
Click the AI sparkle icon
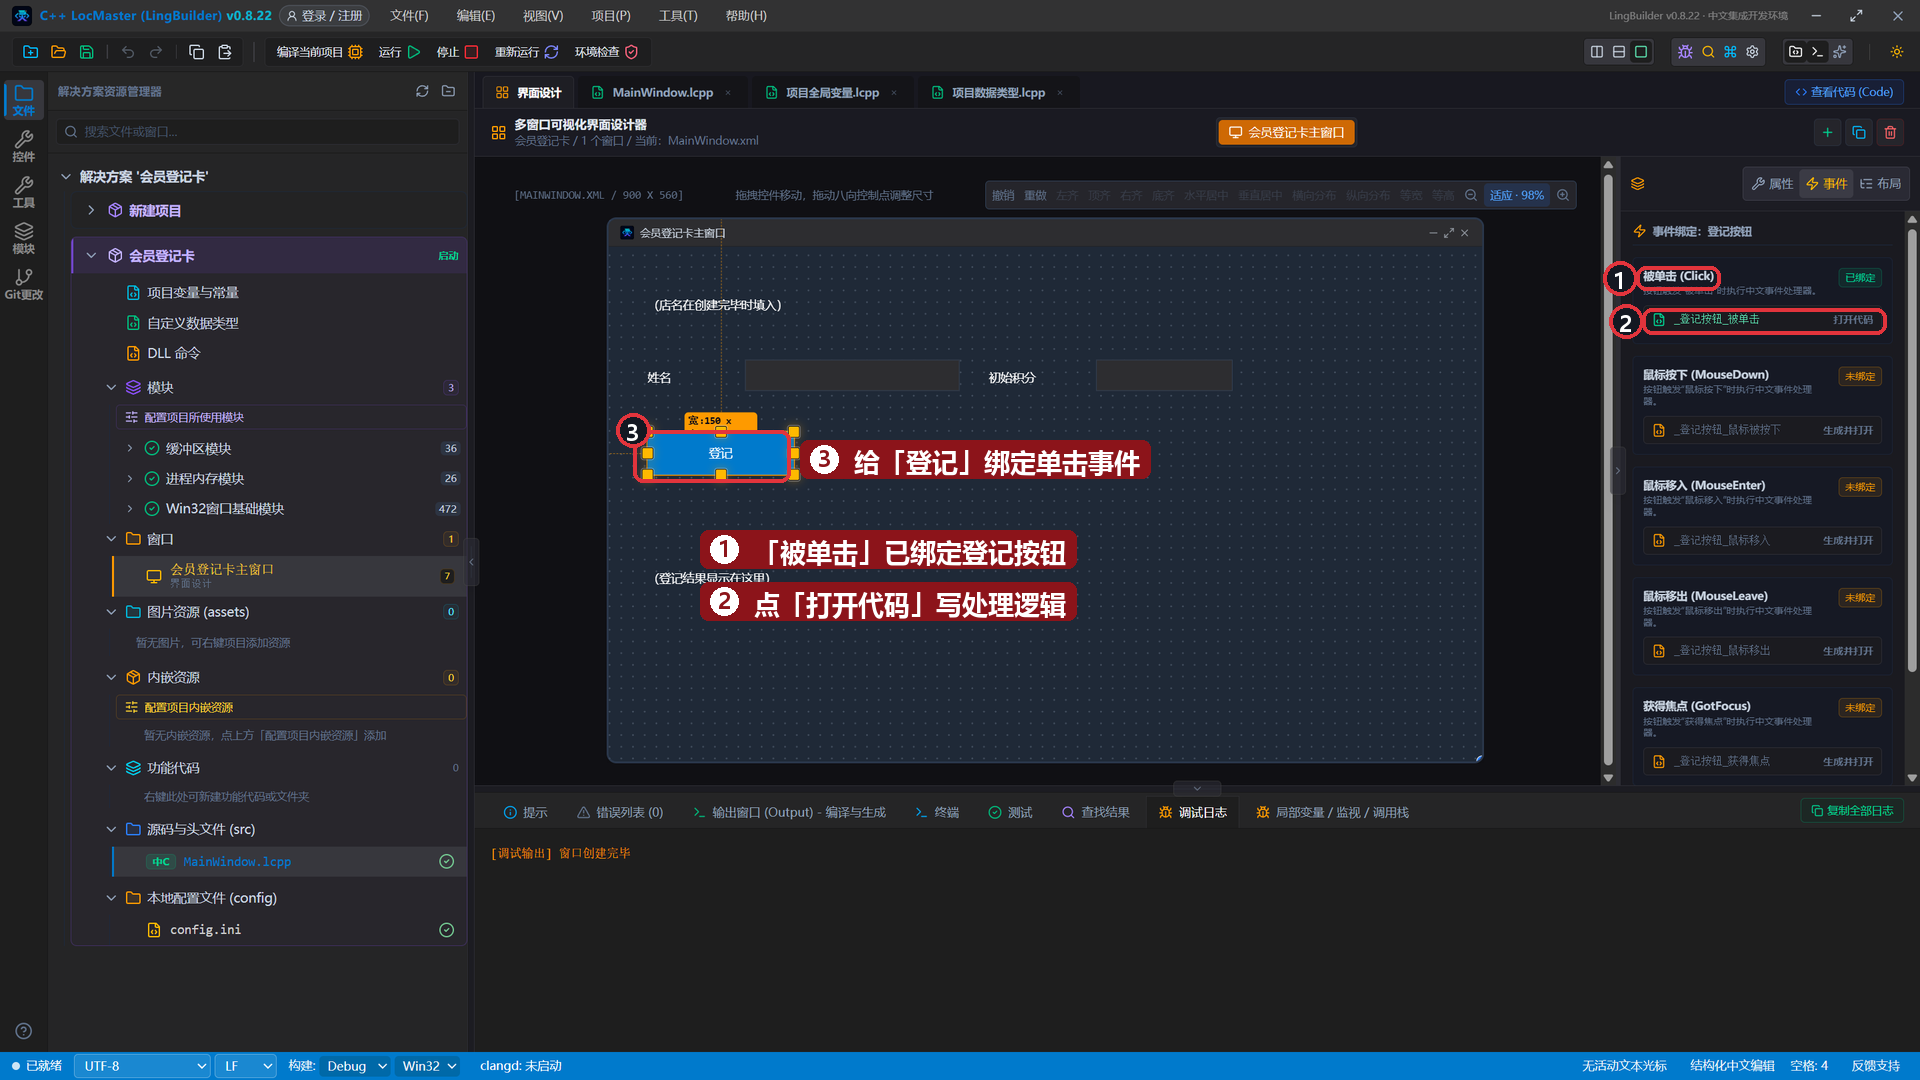(x=1840, y=52)
